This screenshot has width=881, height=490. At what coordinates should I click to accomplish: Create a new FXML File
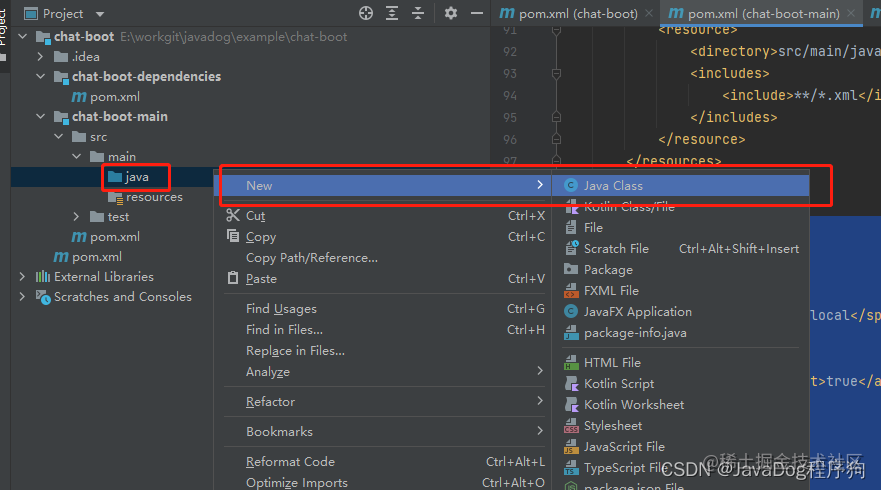tap(680, 291)
